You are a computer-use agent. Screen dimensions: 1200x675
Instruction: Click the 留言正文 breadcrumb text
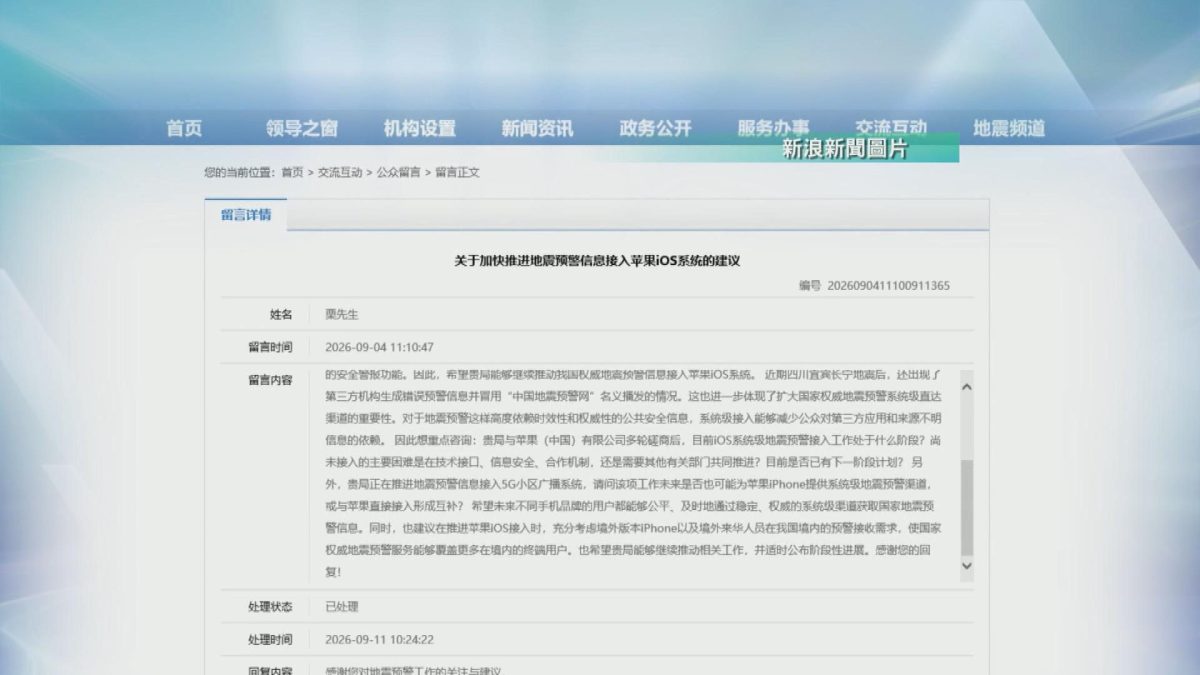pos(457,172)
